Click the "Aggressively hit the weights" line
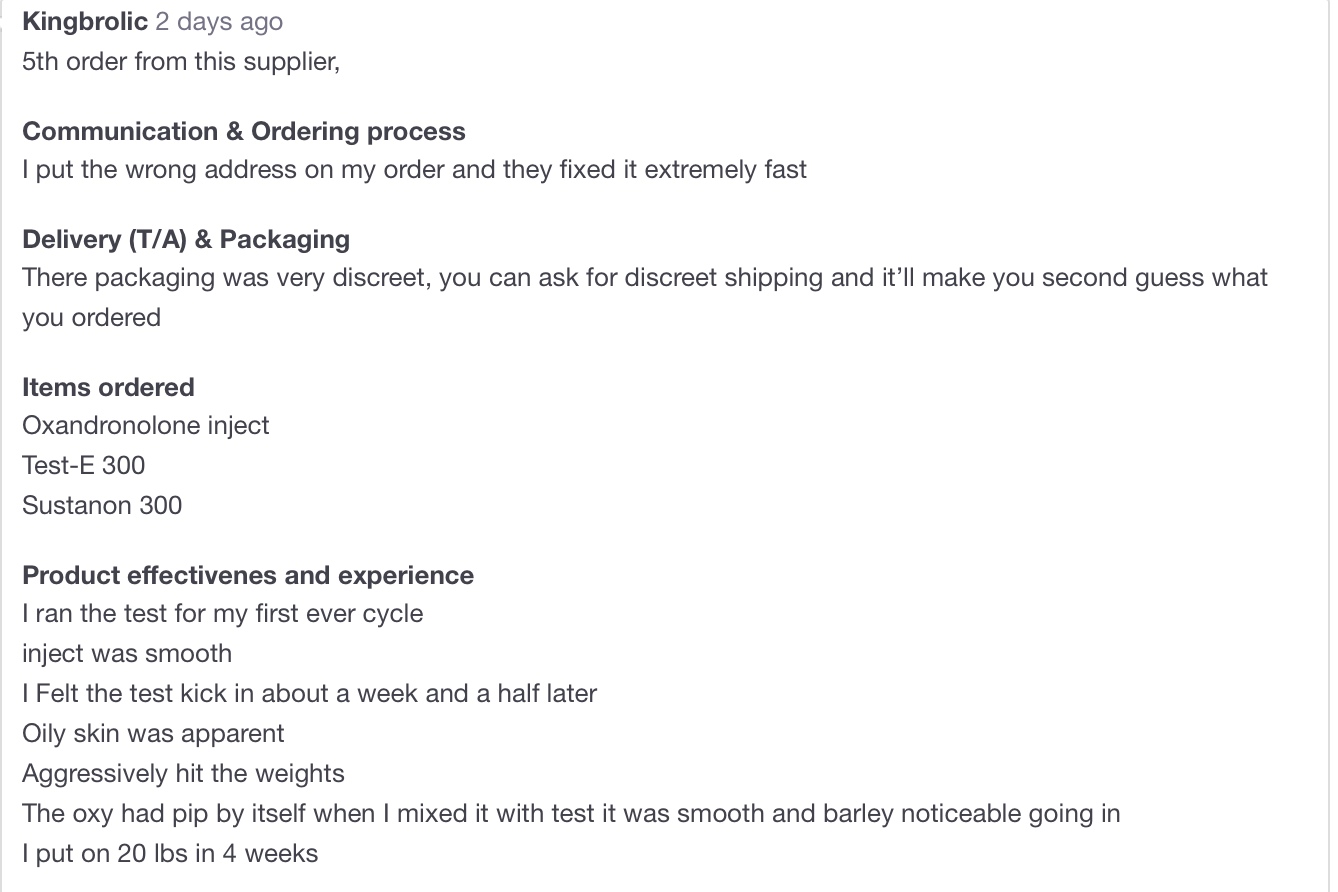This screenshot has height=892, width=1338. (x=183, y=773)
